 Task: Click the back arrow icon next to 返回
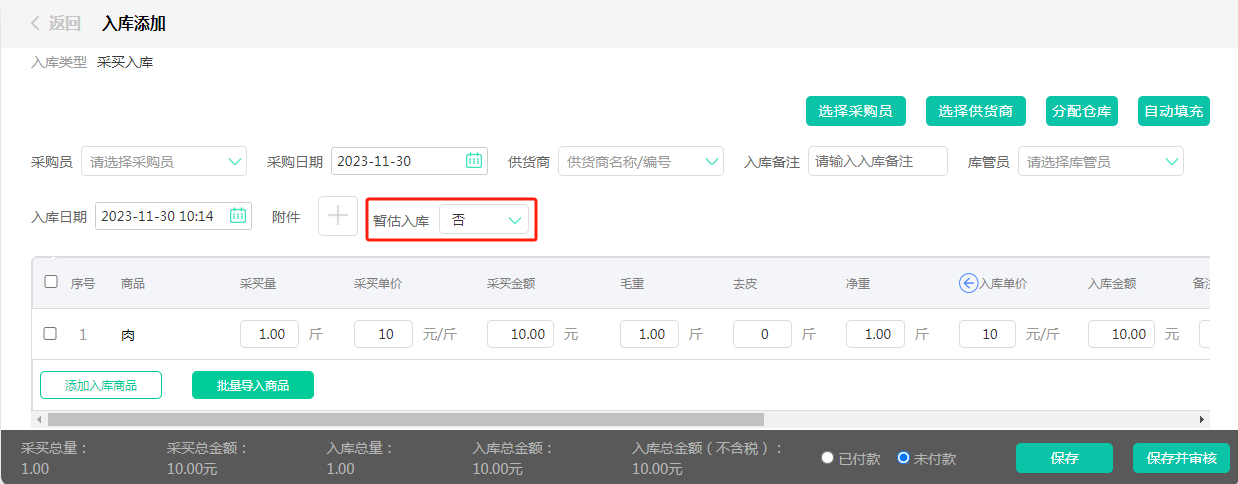tap(36, 23)
